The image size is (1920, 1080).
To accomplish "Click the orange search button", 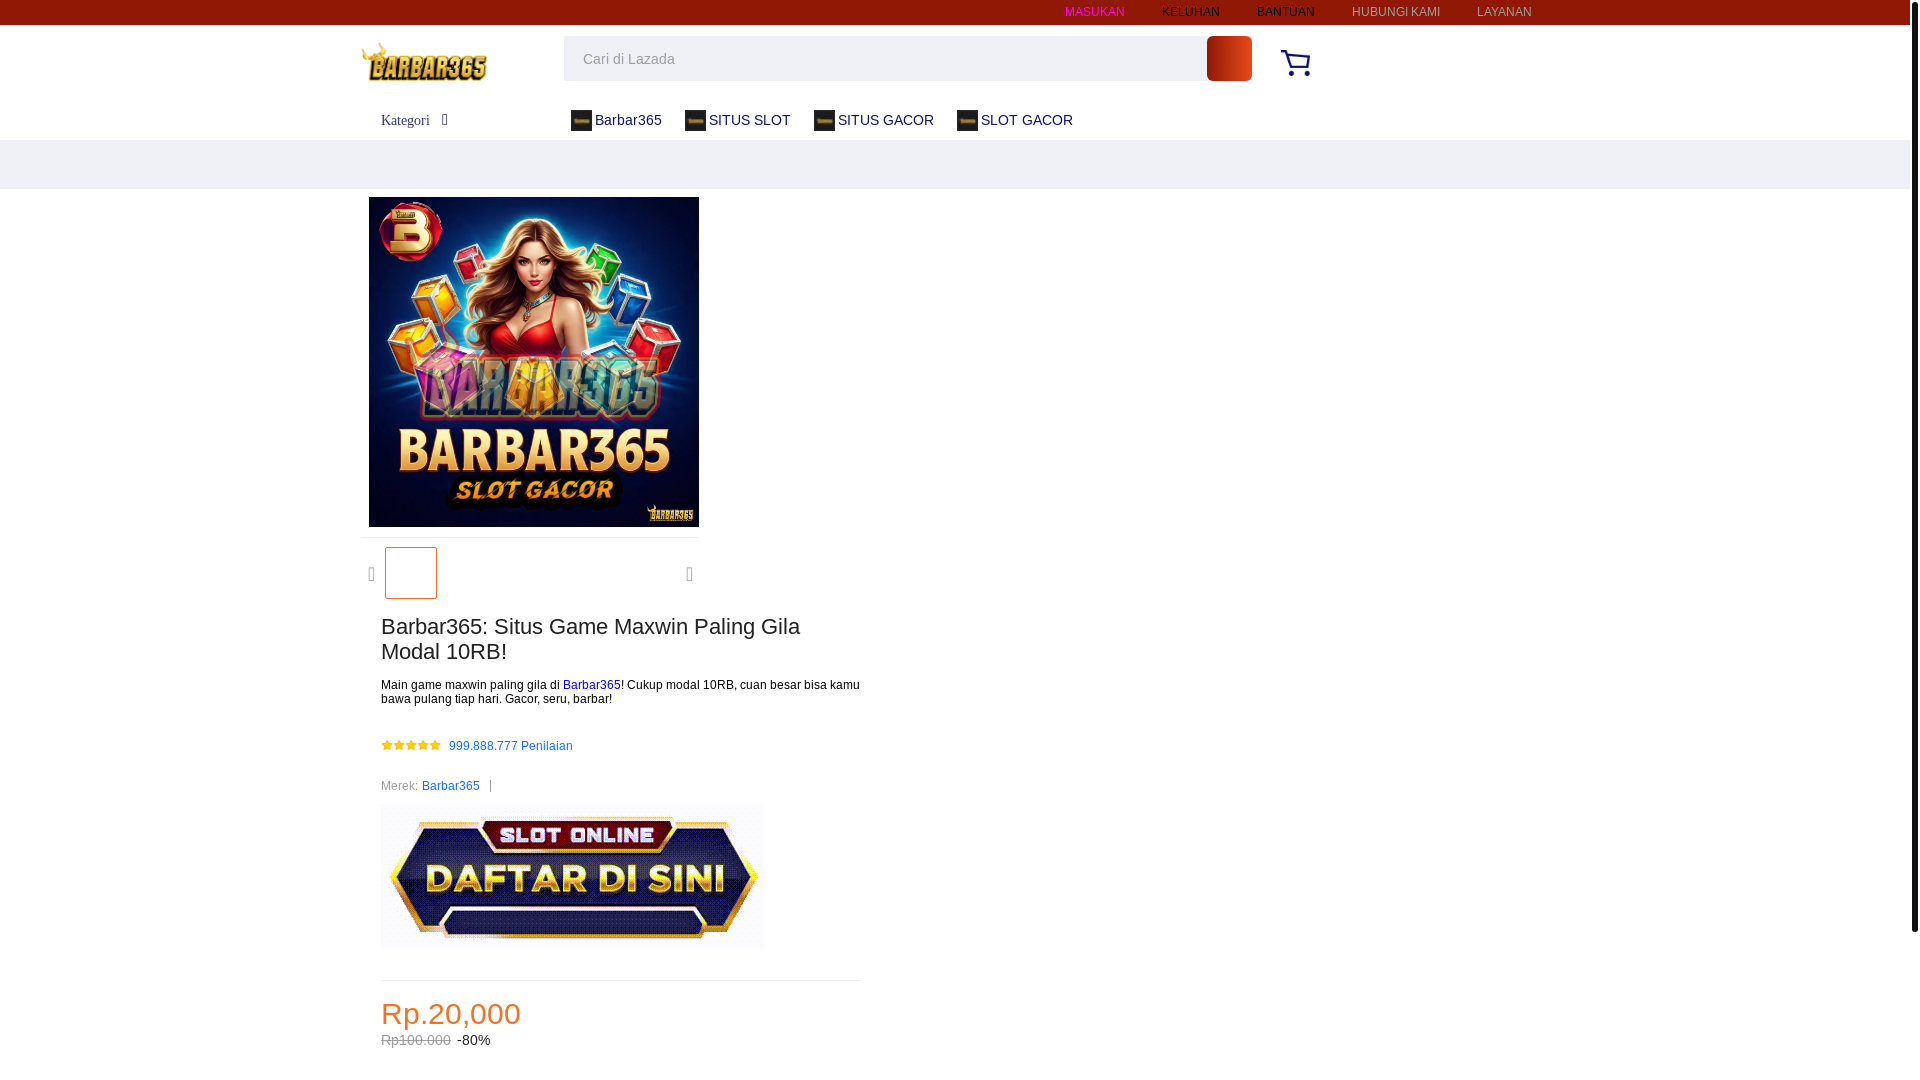I will pyautogui.click(x=1229, y=58).
